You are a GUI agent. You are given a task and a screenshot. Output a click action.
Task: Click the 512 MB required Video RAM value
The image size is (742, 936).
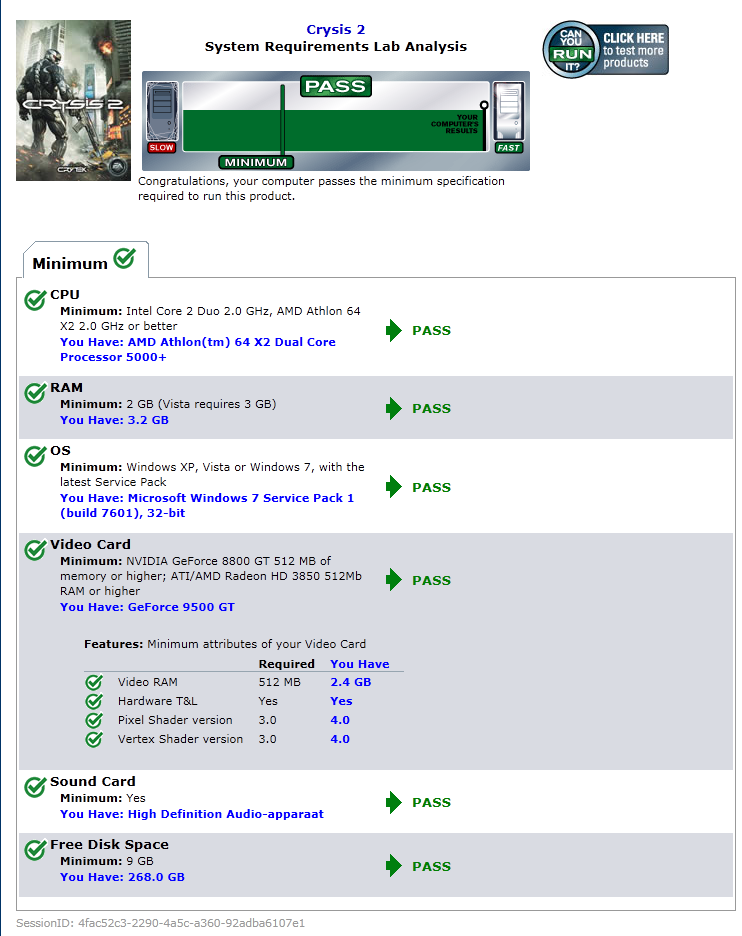click(x=279, y=682)
